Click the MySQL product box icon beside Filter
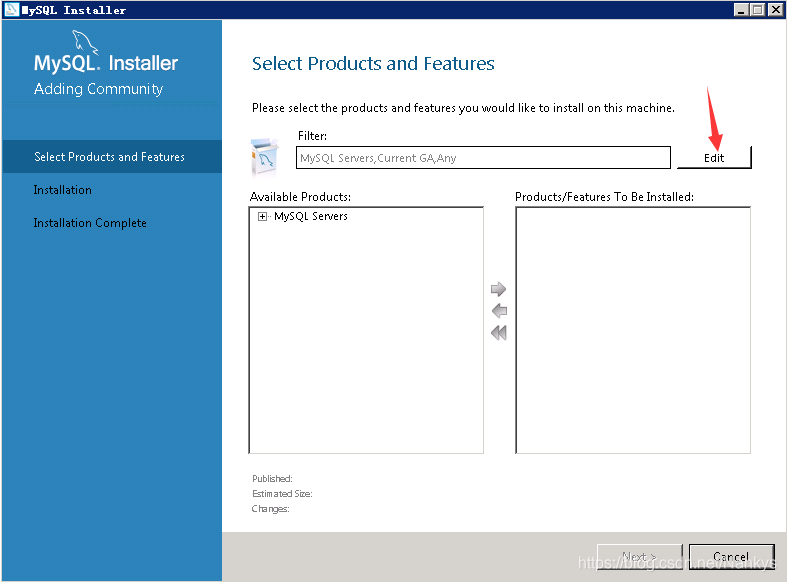The image size is (787, 582). point(264,158)
